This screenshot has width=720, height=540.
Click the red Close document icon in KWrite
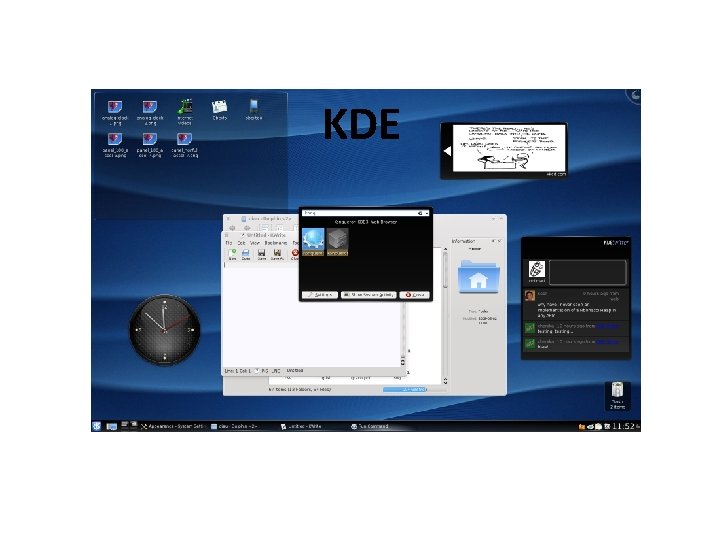(x=294, y=254)
